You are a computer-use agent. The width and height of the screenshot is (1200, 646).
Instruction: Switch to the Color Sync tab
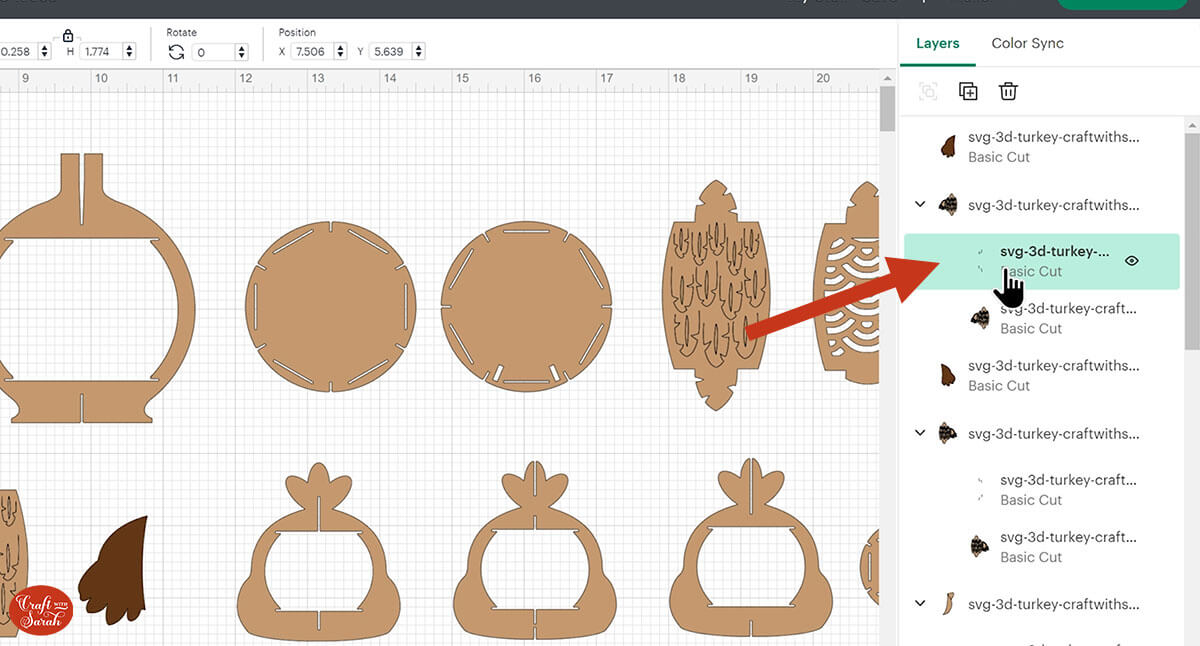1027,44
